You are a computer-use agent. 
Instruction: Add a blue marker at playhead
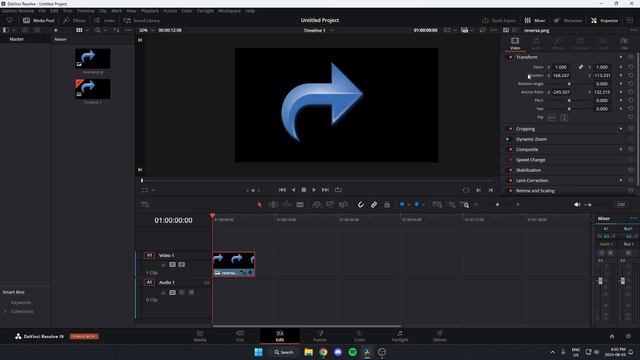(417, 204)
